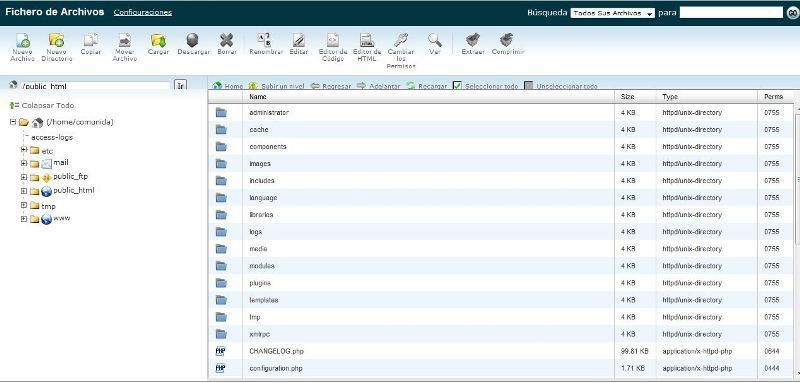Click the 99.81 KB size cell
The width and height of the screenshot is (800, 383).
tap(634, 351)
